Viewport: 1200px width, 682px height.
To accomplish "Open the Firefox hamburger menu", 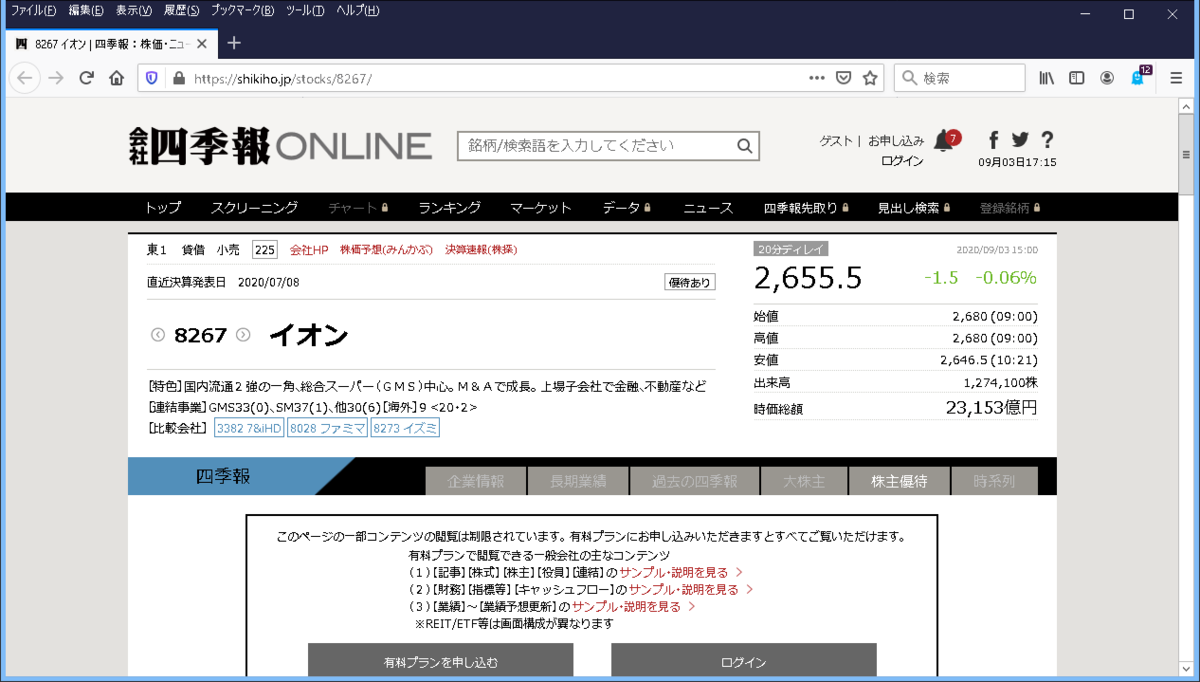I will click(1175, 77).
